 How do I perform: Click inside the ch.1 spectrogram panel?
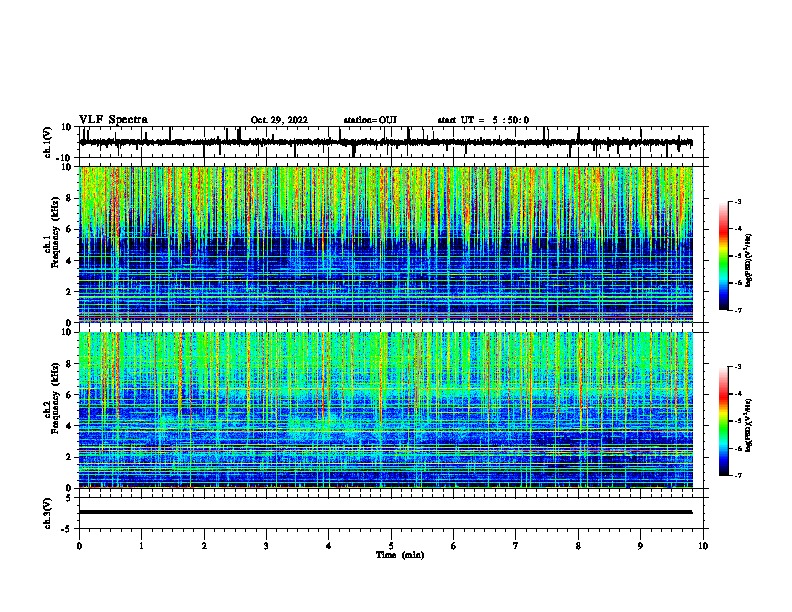point(386,244)
